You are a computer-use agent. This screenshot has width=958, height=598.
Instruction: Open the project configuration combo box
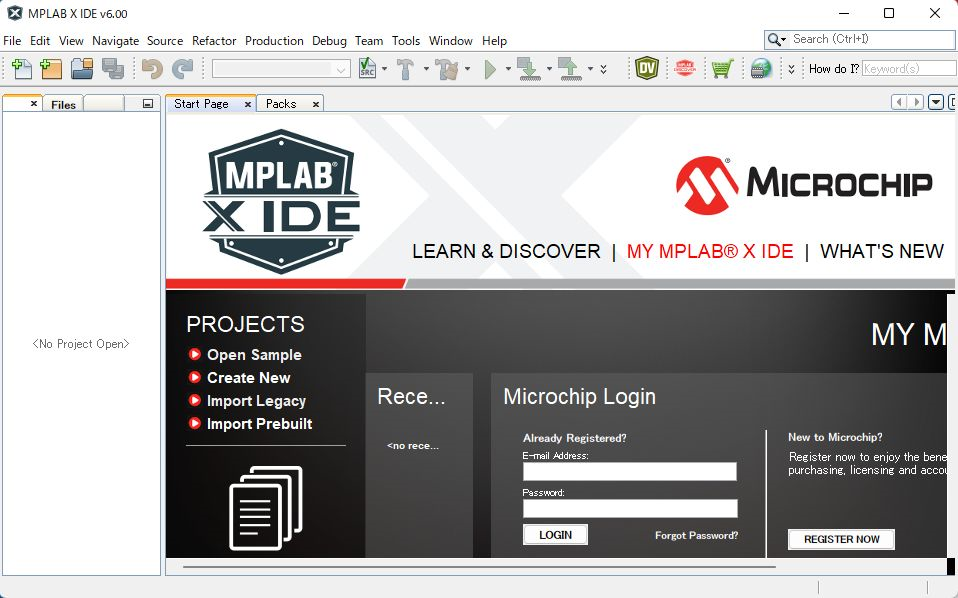point(281,69)
